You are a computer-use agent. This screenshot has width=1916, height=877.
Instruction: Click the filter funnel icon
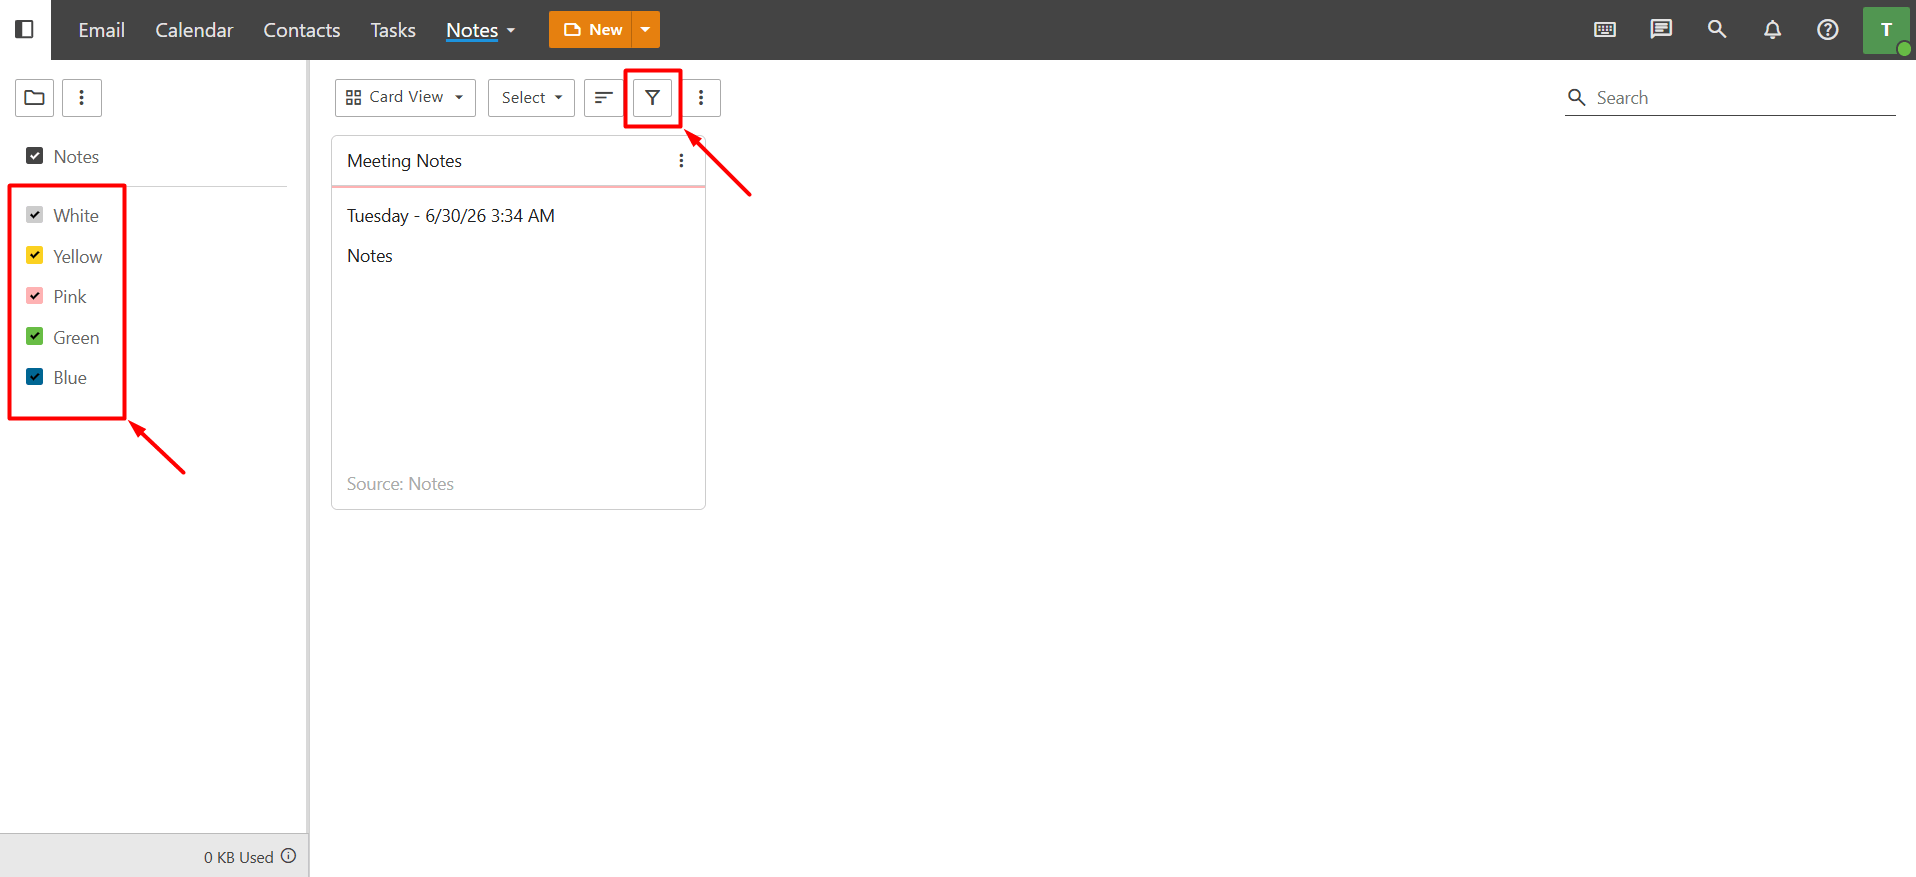pos(652,98)
